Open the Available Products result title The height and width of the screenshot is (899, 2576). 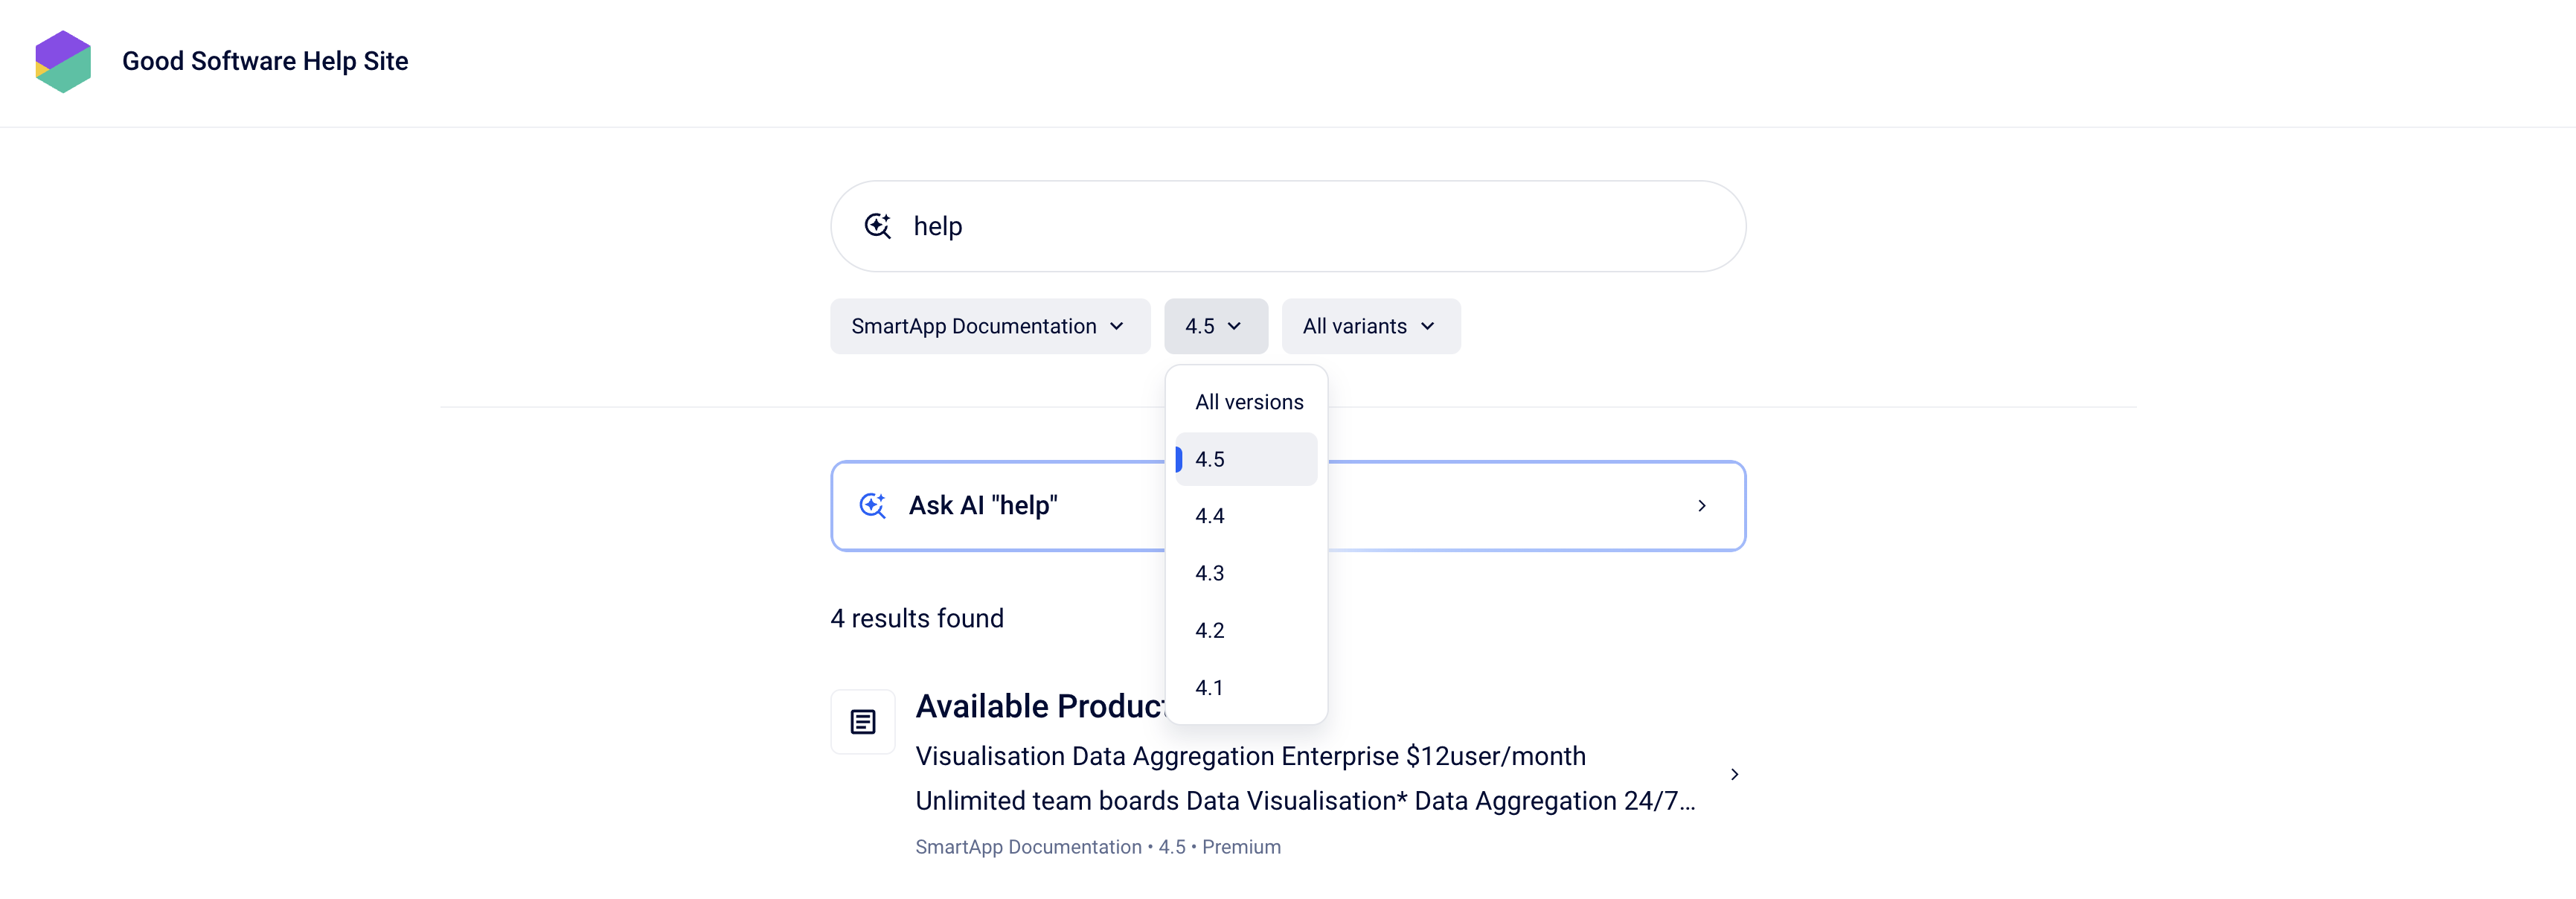click(1040, 707)
